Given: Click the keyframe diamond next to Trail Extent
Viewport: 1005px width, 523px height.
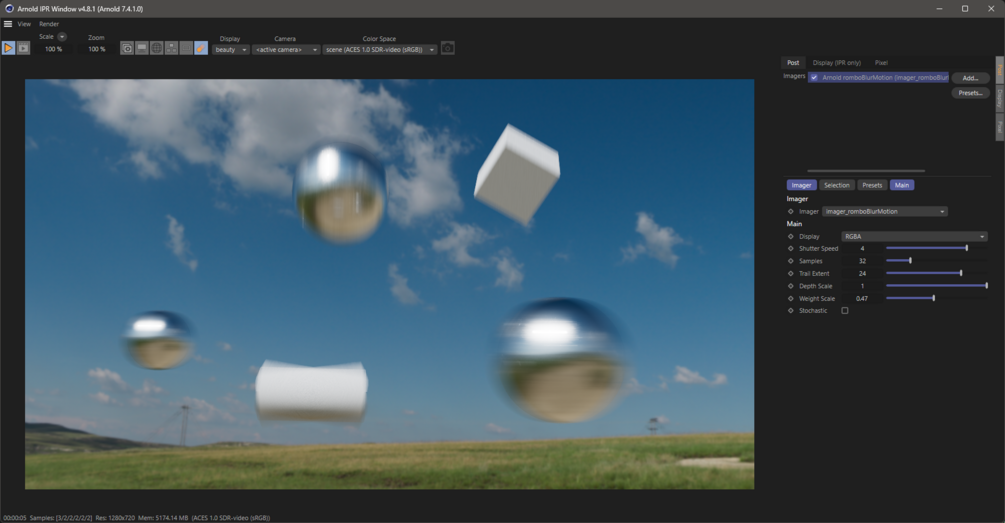Looking at the screenshot, I should [790, 273].
